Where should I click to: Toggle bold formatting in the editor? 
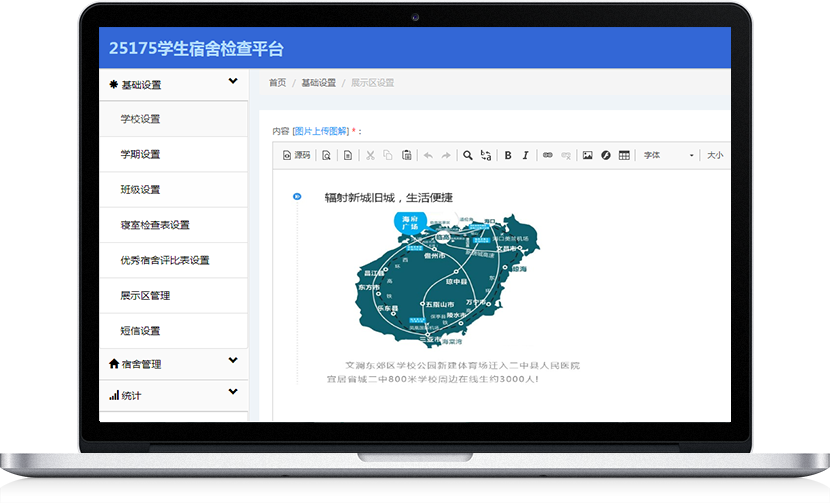[508, 155]
